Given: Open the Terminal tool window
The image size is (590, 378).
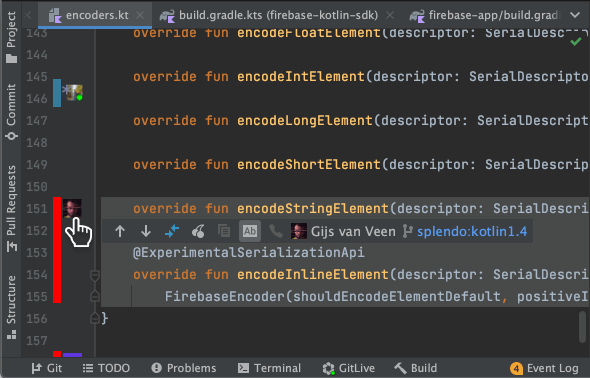Looking at the screenshot, I should [x=269, y=368].
